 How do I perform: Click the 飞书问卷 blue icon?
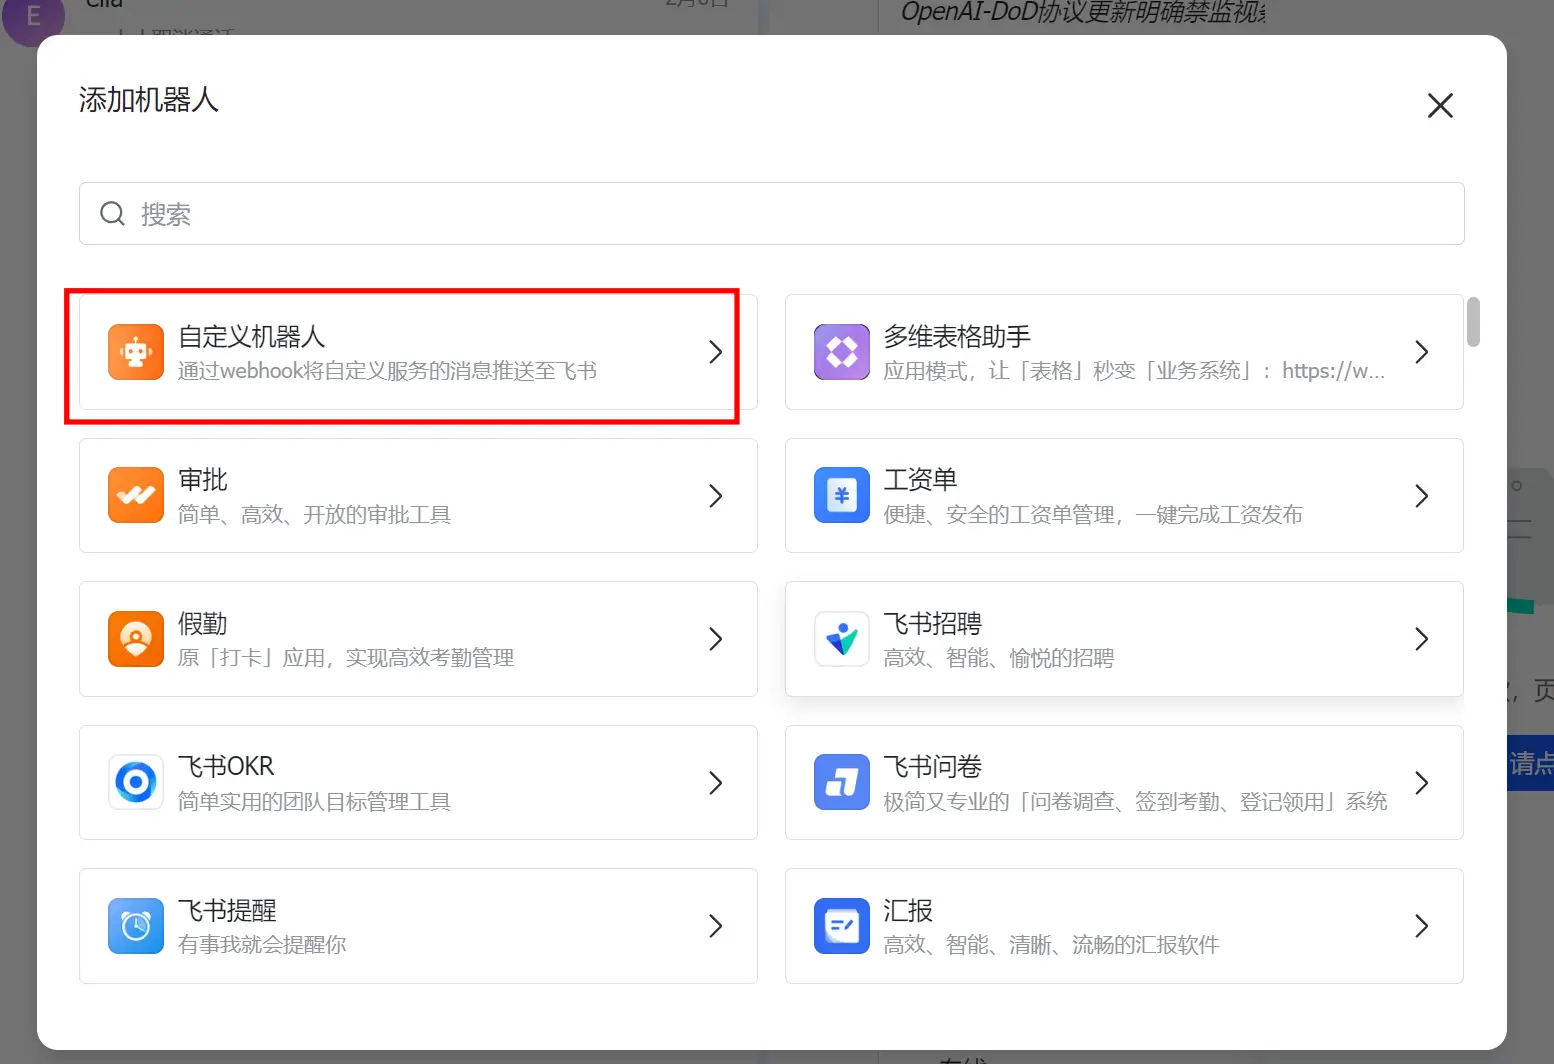[842, 782]
